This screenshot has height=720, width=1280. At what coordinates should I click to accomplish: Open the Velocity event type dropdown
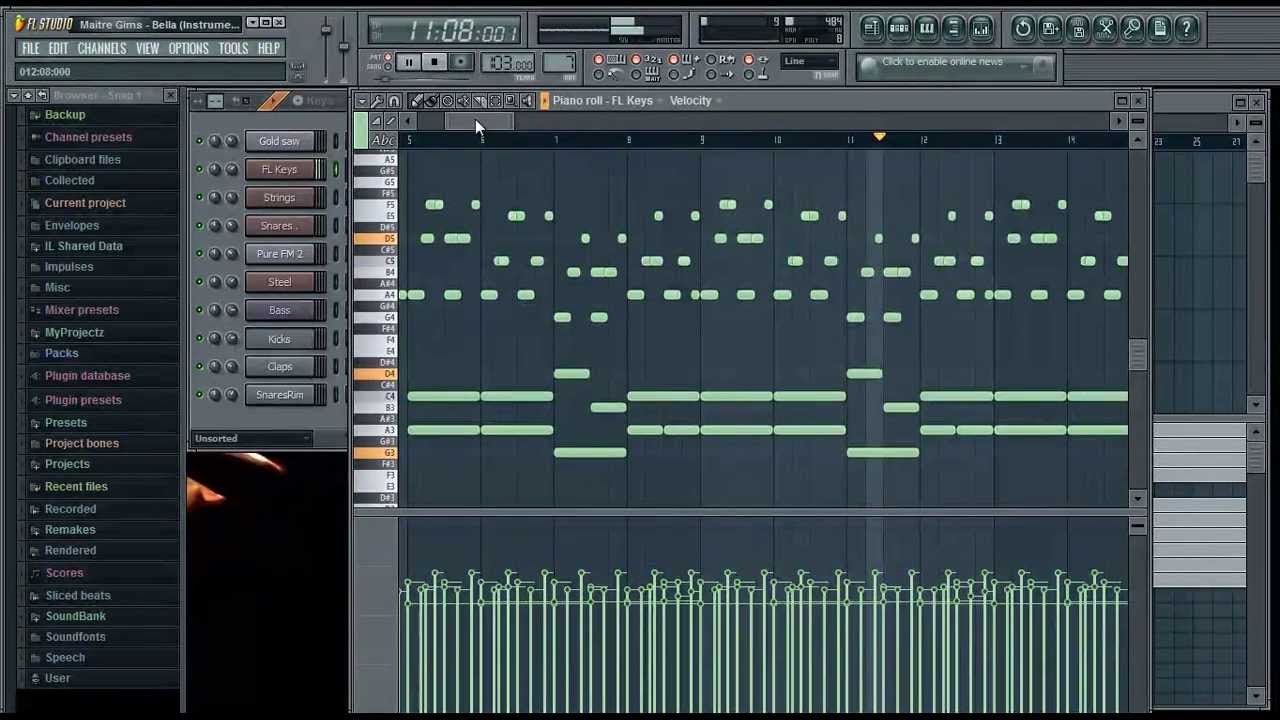(696, 100)
